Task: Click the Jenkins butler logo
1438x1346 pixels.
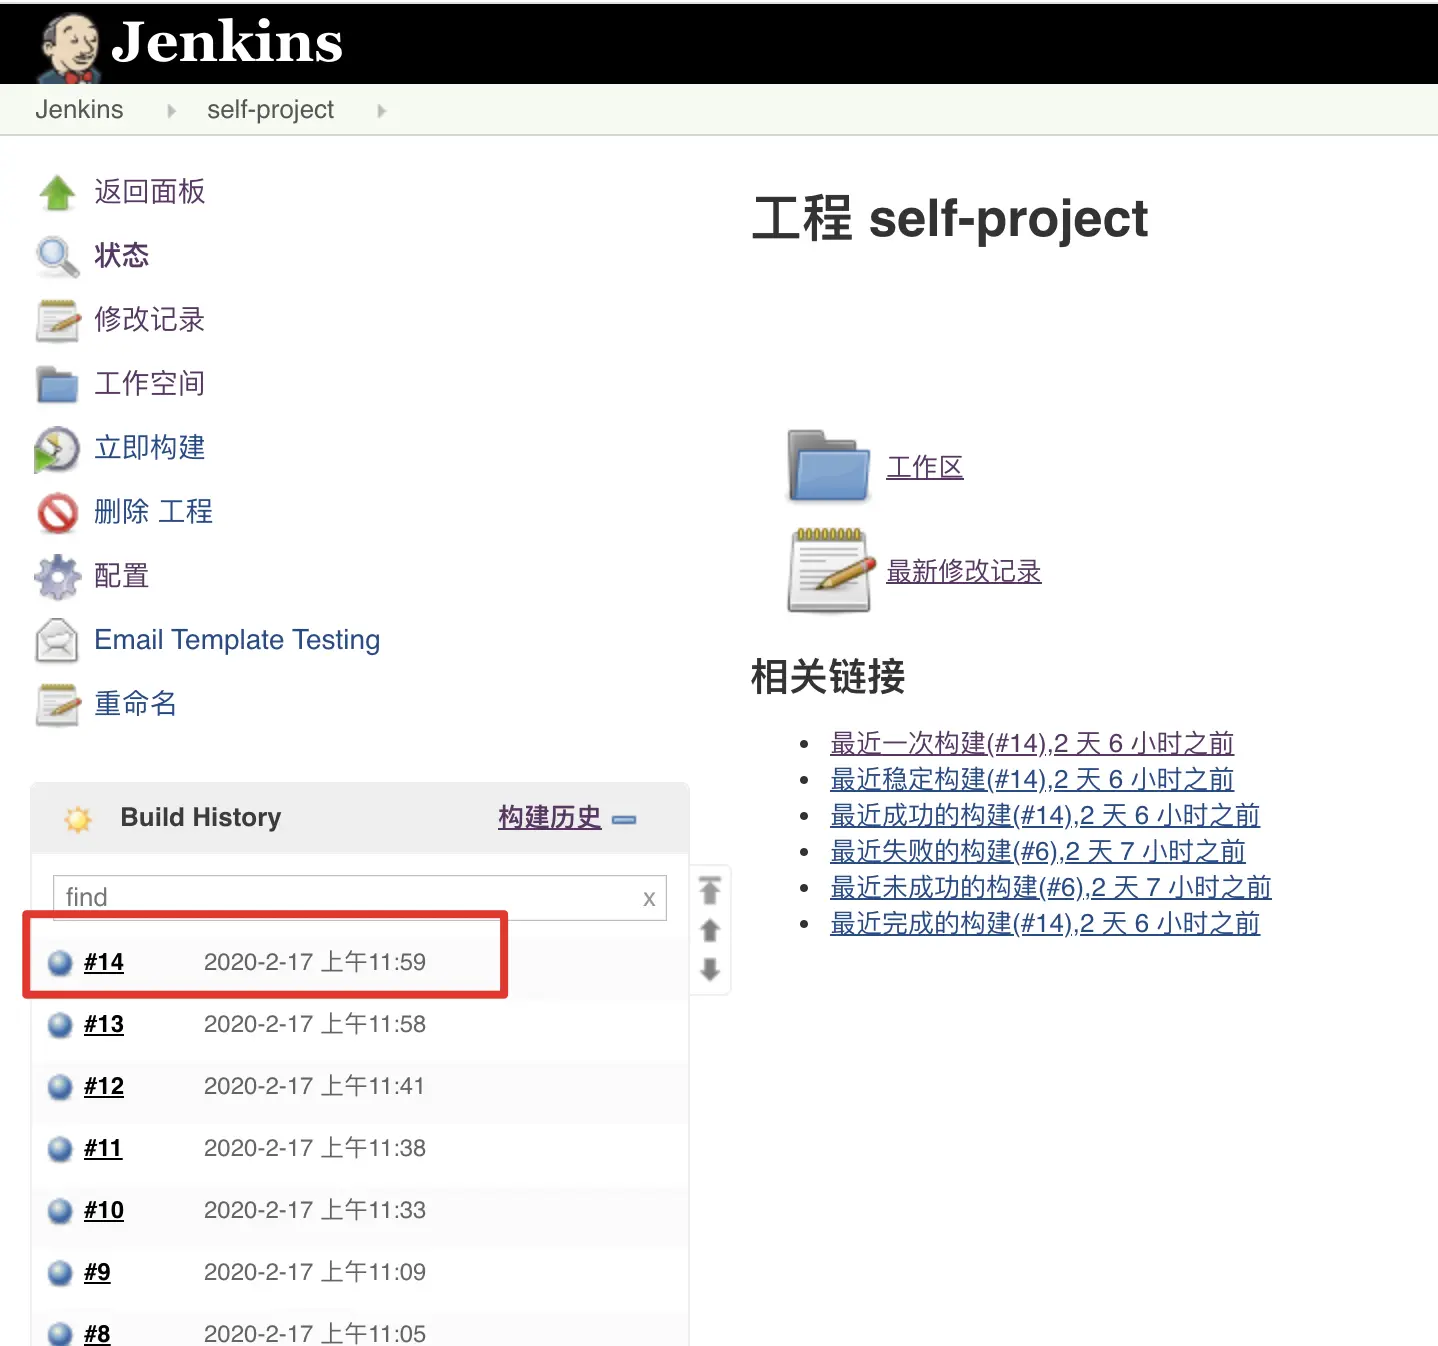Action: pyautogui.click(x=69, y=47)
